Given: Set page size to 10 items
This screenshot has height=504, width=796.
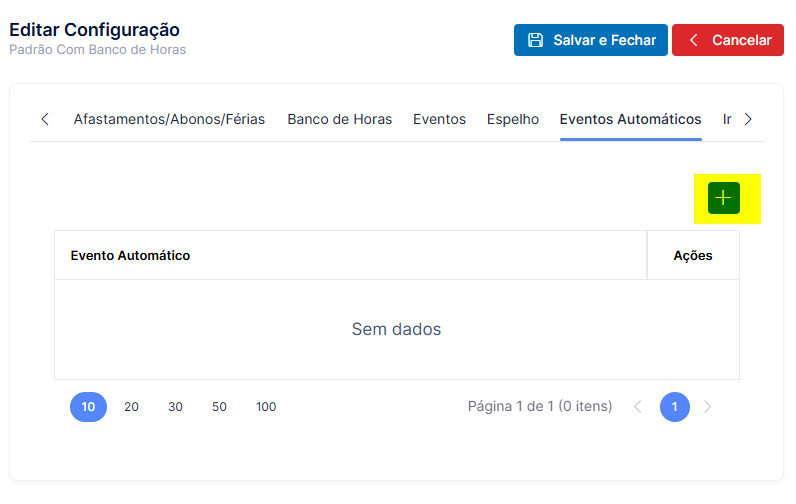Looking at the screenshot, I should pyautogui.click(x=88, y=407).
